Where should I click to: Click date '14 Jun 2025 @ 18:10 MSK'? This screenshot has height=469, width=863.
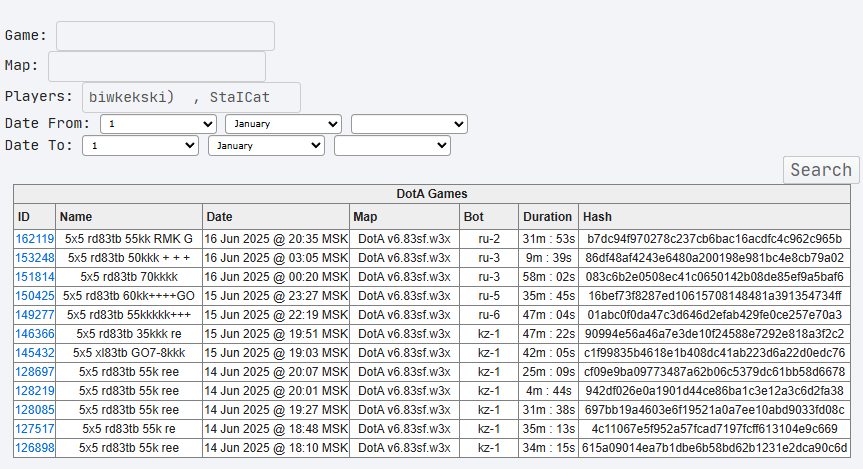276,448
